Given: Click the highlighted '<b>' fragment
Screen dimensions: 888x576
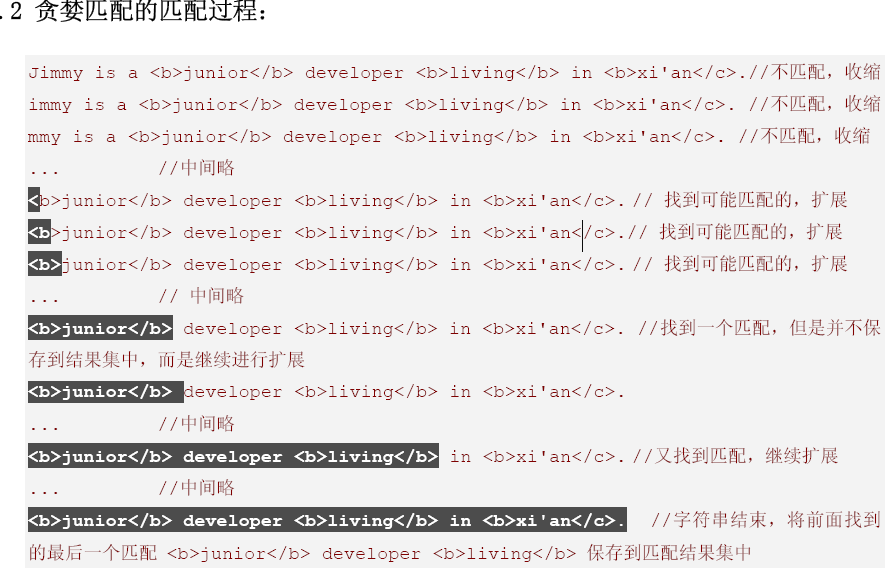Looking at the screenshot, I should [45, 264].
